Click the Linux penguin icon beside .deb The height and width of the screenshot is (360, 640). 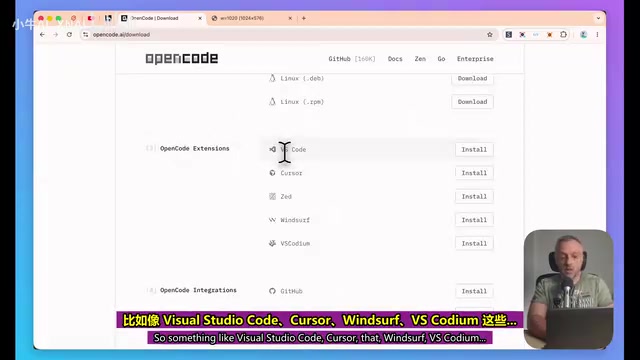272,78
